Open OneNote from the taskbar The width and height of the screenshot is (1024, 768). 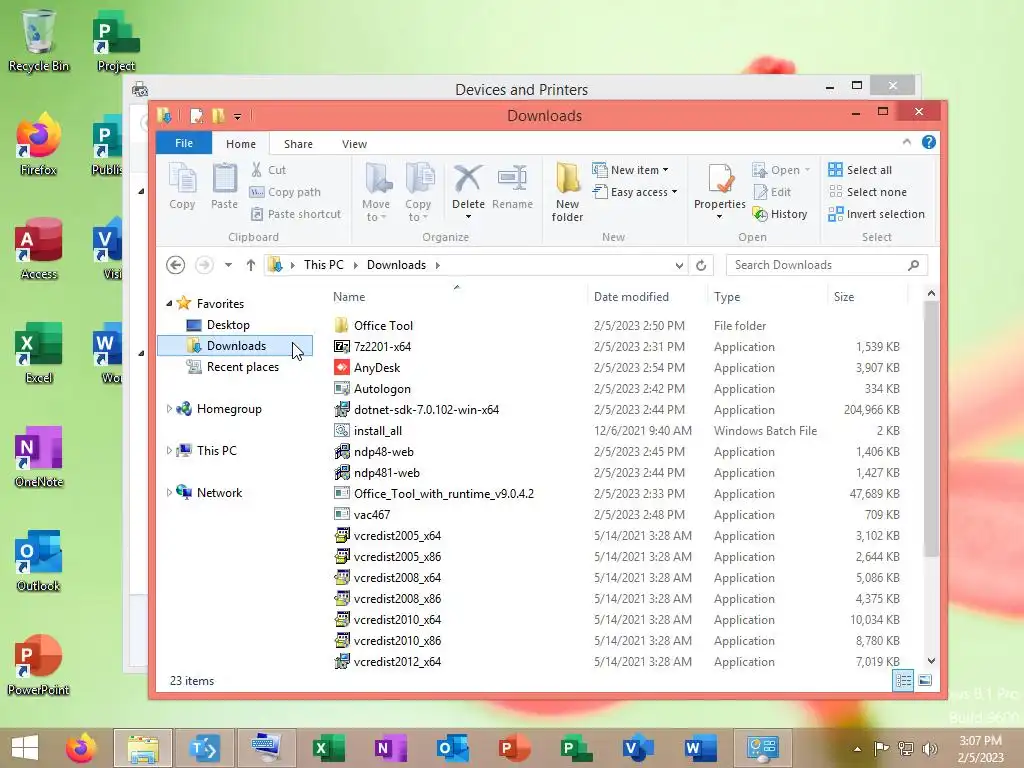point(390,748)
